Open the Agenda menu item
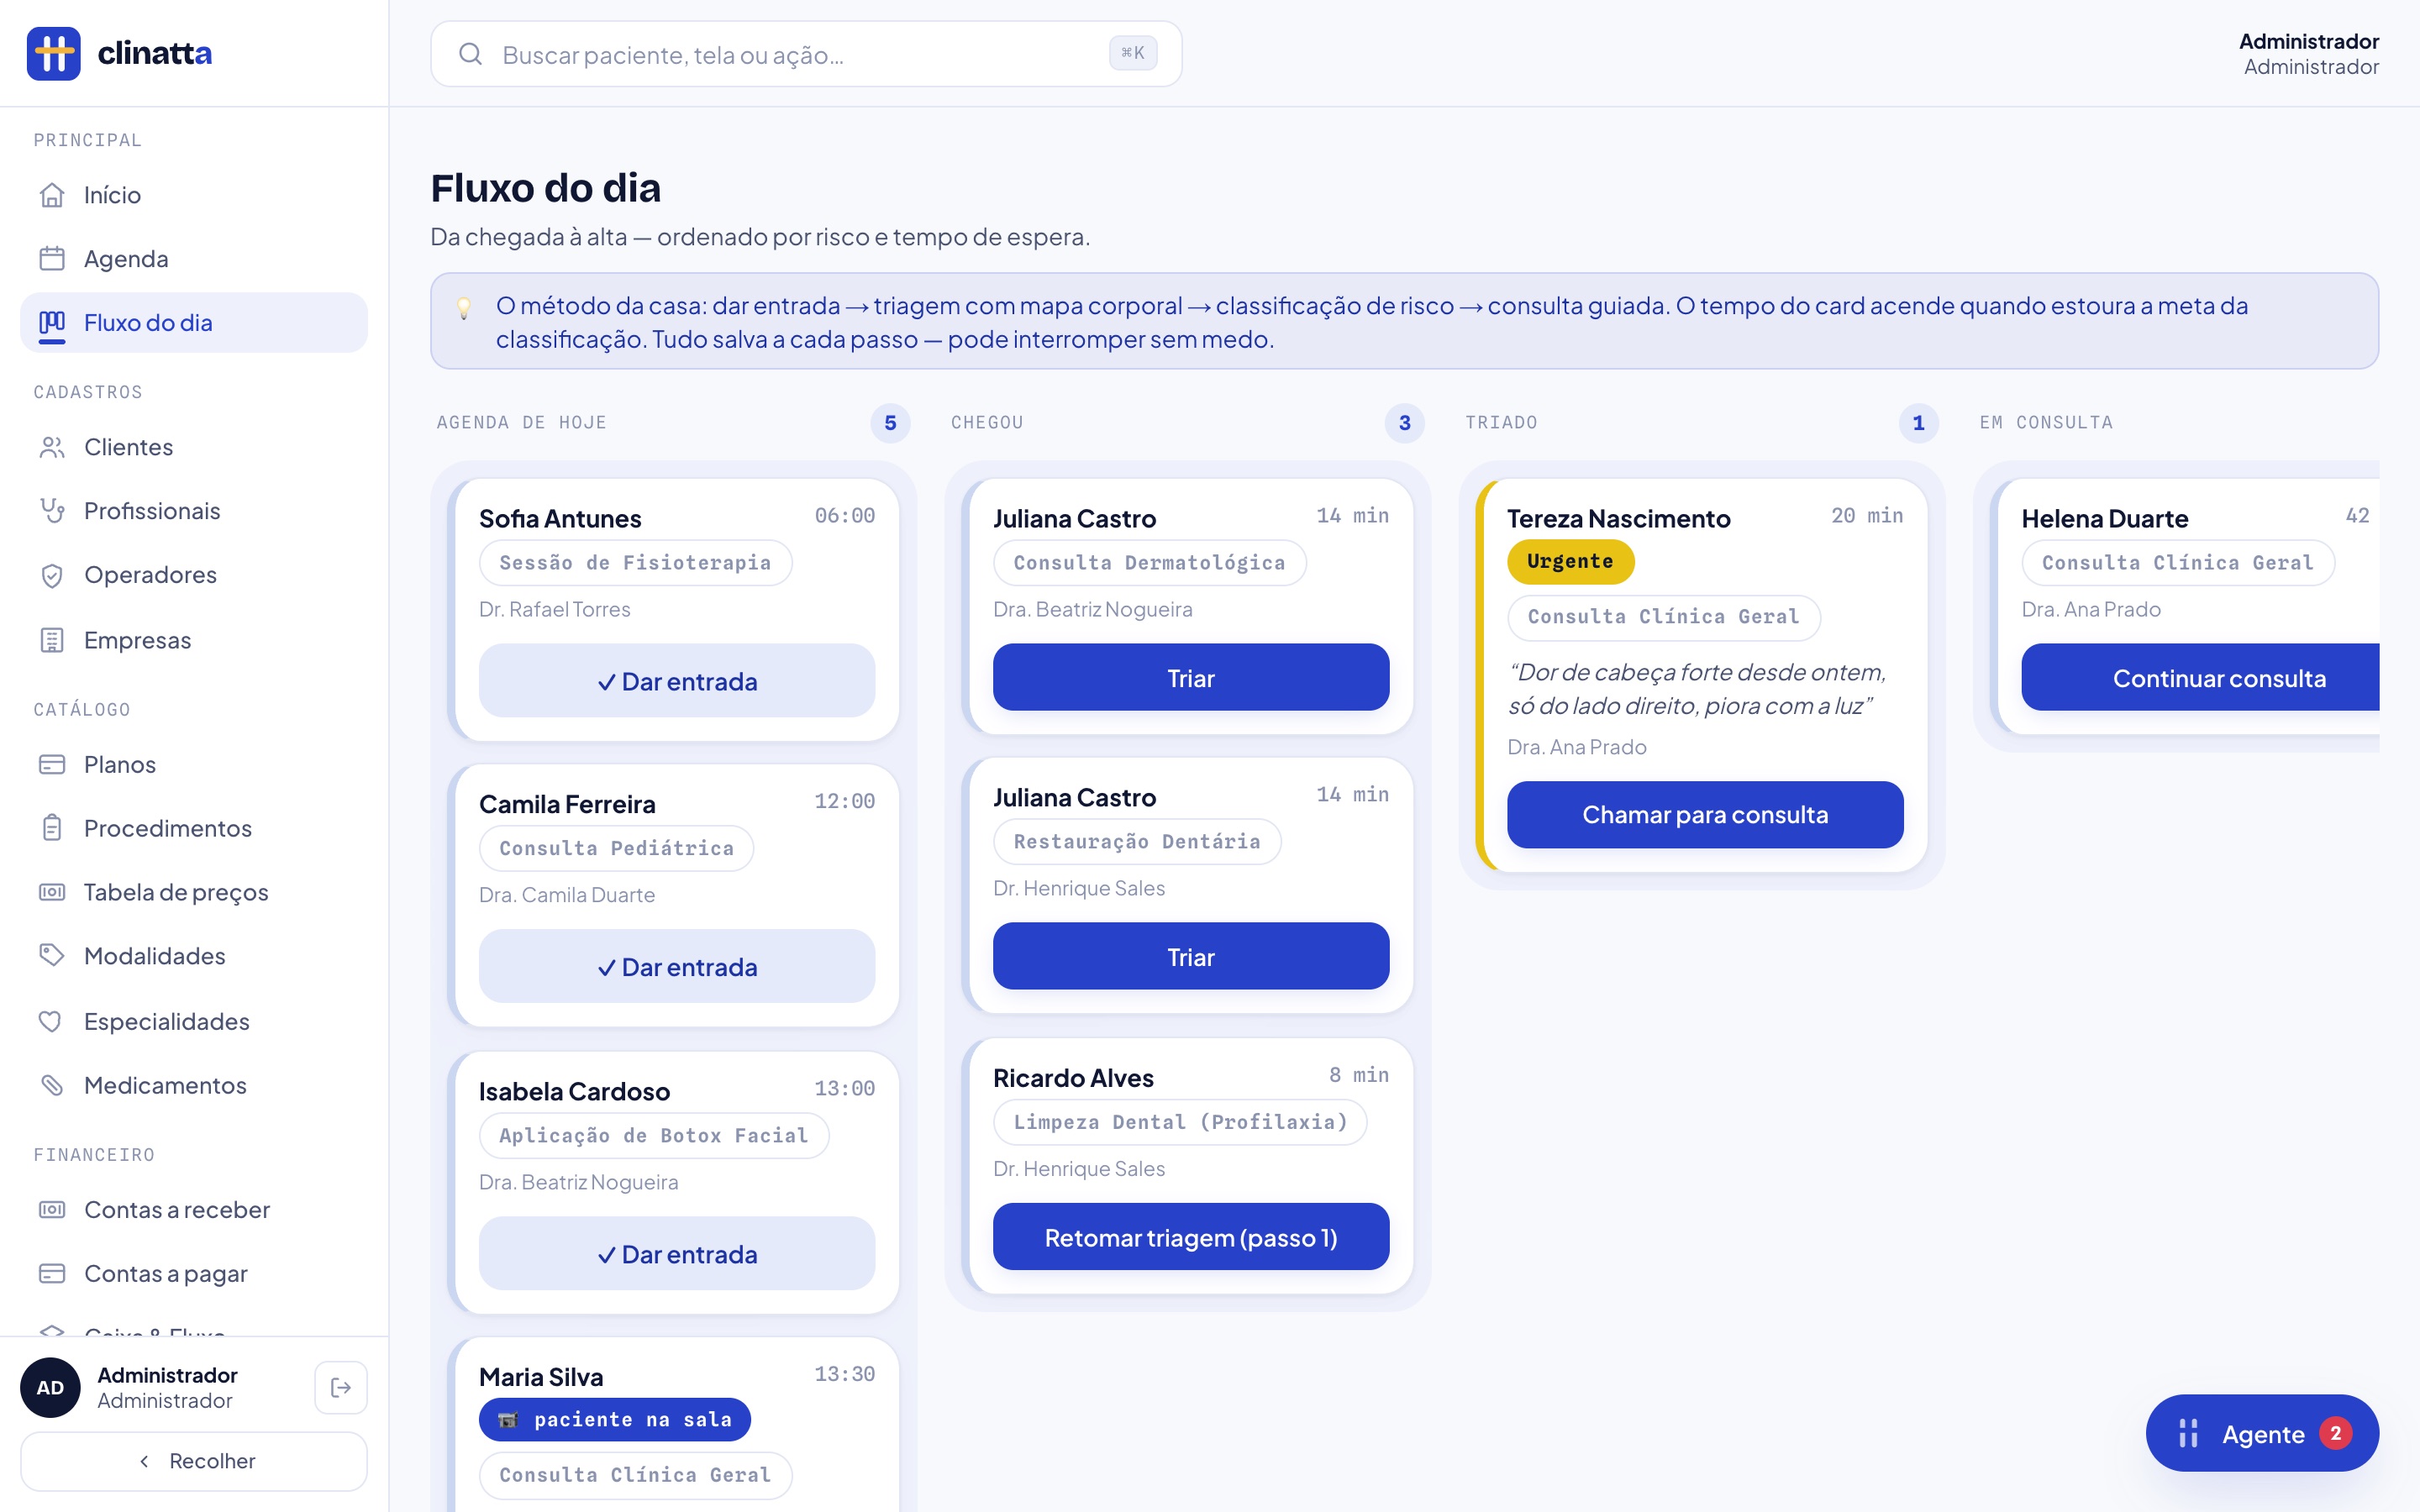Viewport: 2420px width, 1512px height. click(194, 259)
